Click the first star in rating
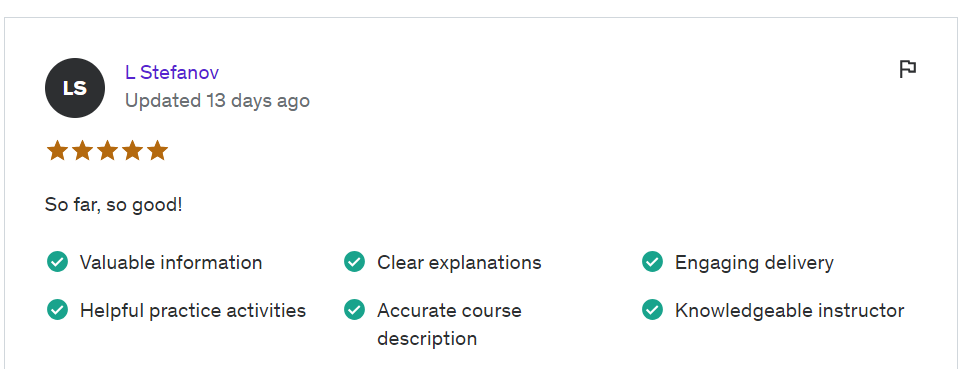 click(x=57, y=150)
